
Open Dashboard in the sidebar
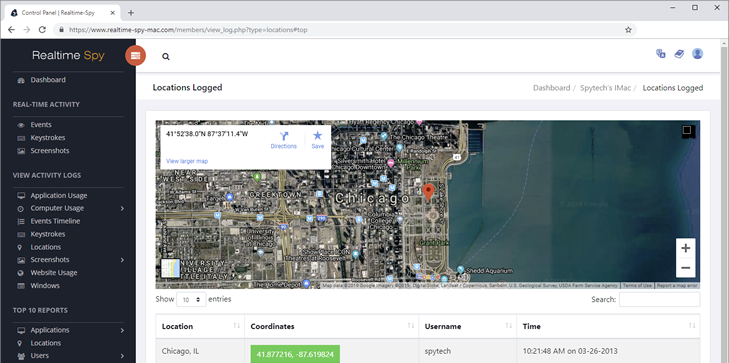point(48,80)
